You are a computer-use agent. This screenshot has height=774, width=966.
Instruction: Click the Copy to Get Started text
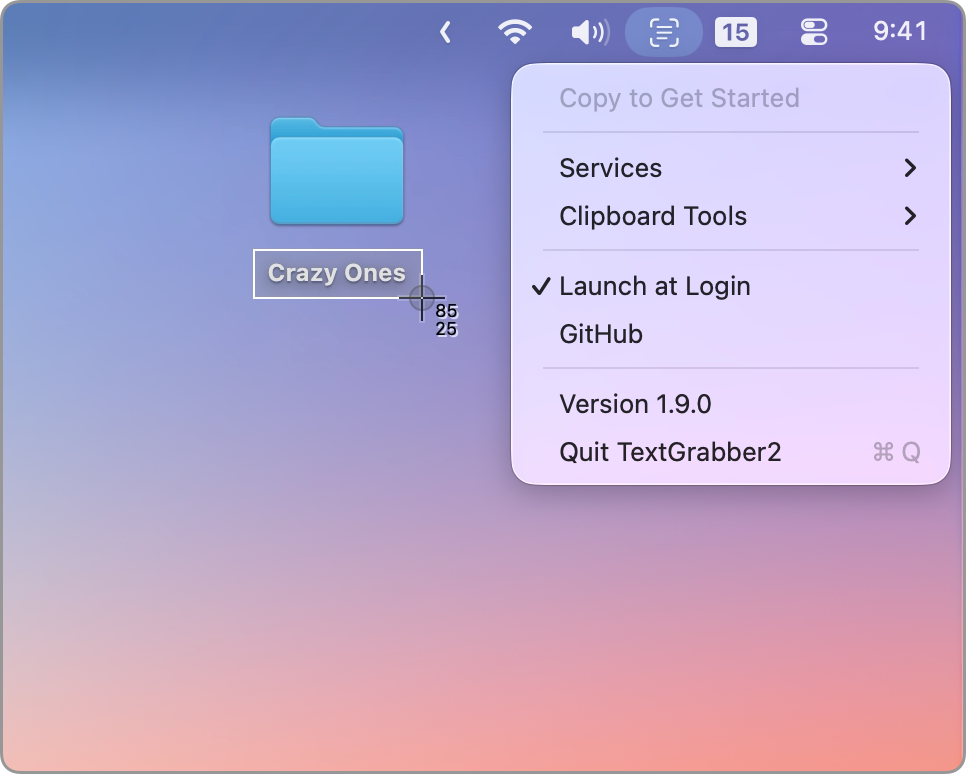[x=679, y=98]
